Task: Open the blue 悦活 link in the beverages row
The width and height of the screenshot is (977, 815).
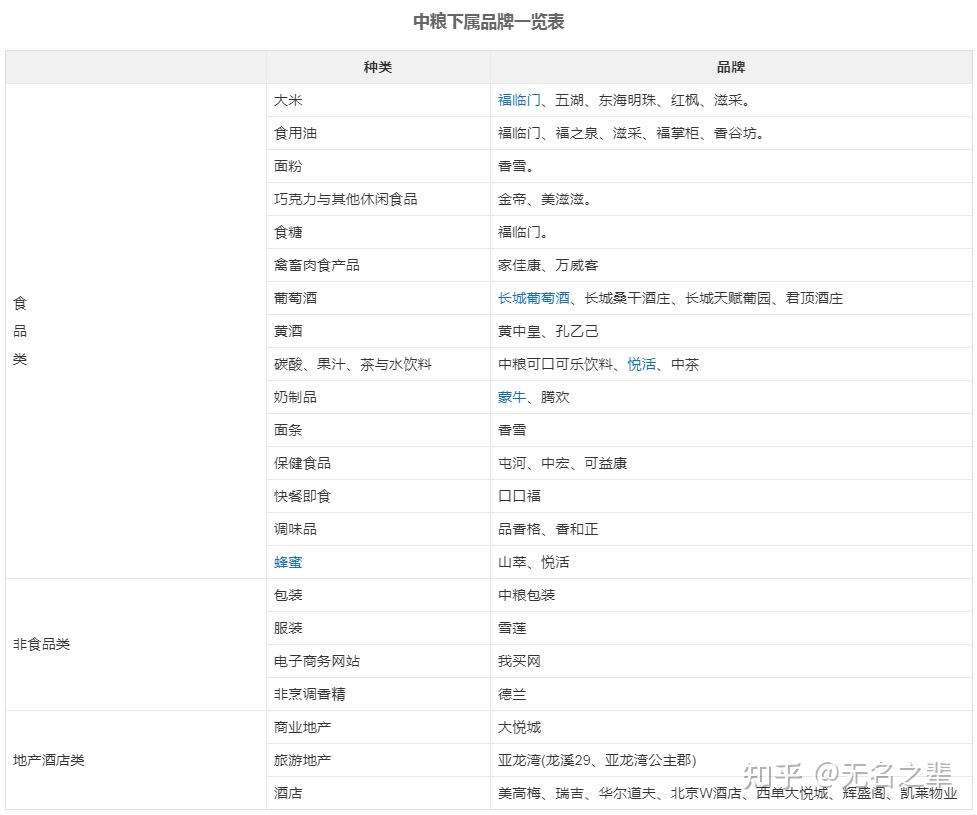Action: [641, 365]
